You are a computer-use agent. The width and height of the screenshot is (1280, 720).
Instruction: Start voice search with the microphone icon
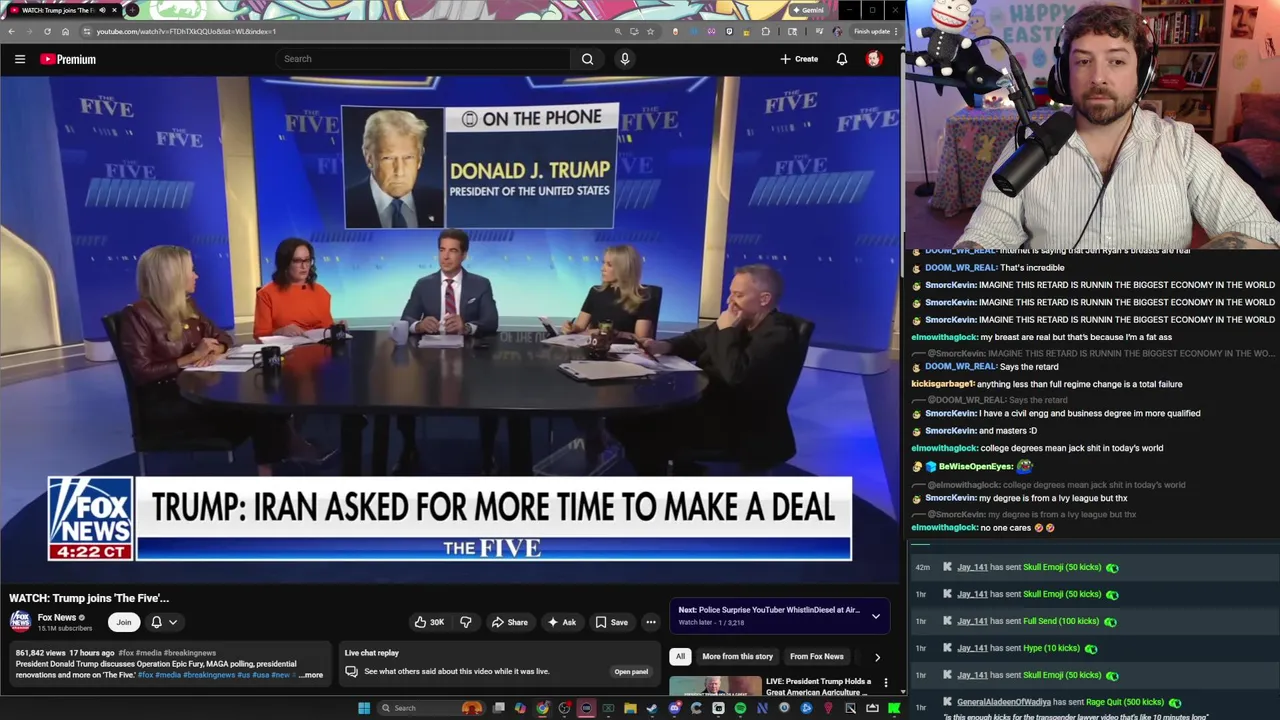click(625, 59)
